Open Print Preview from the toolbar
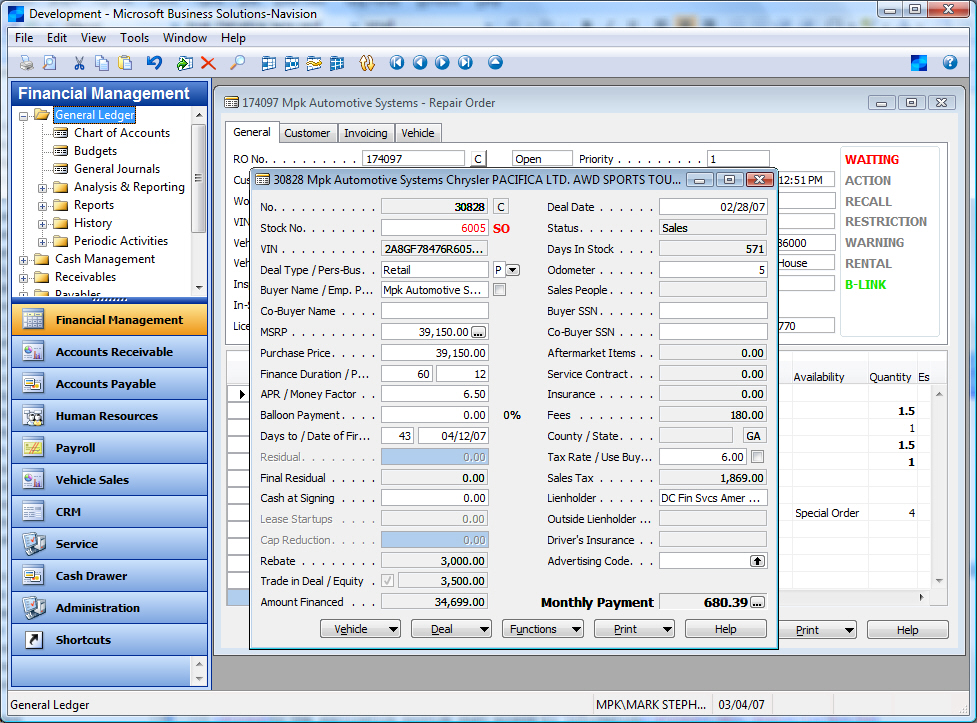Screen dimensions: 977x723 tap(49, 63)
